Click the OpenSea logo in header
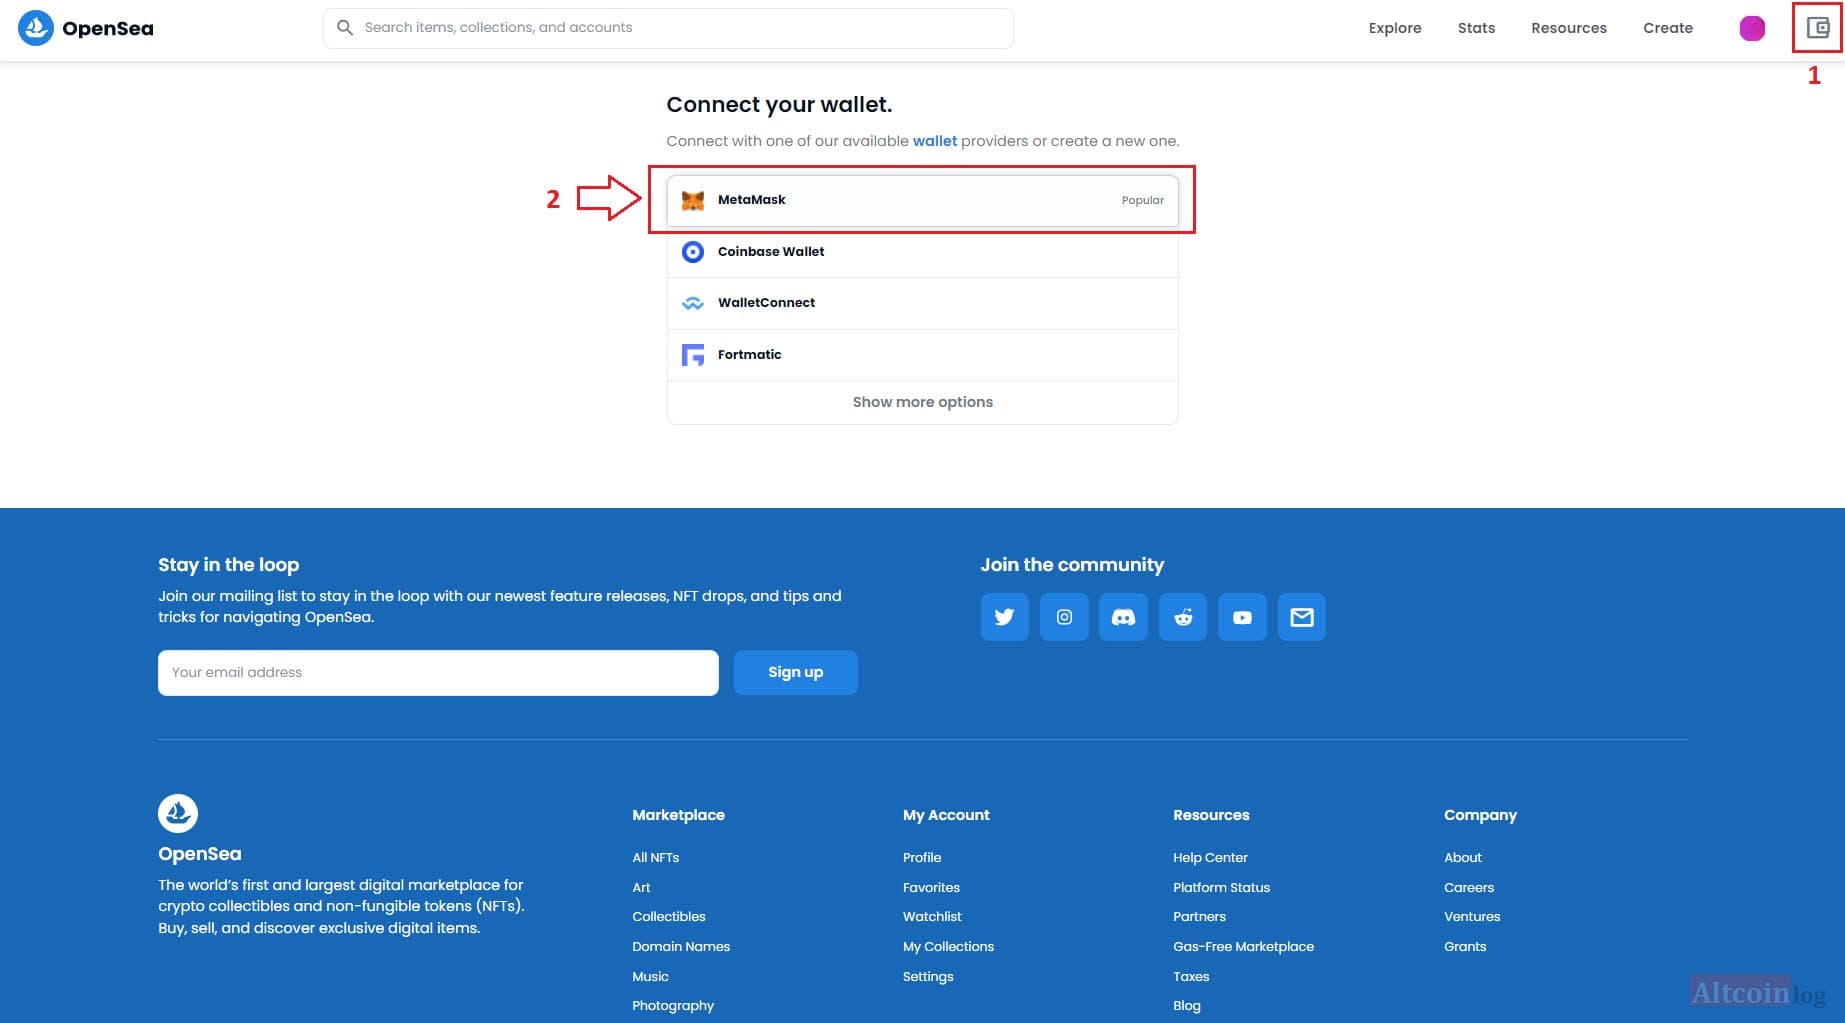The width and height of the screenshot is (1845, 1023). [86, 28]
